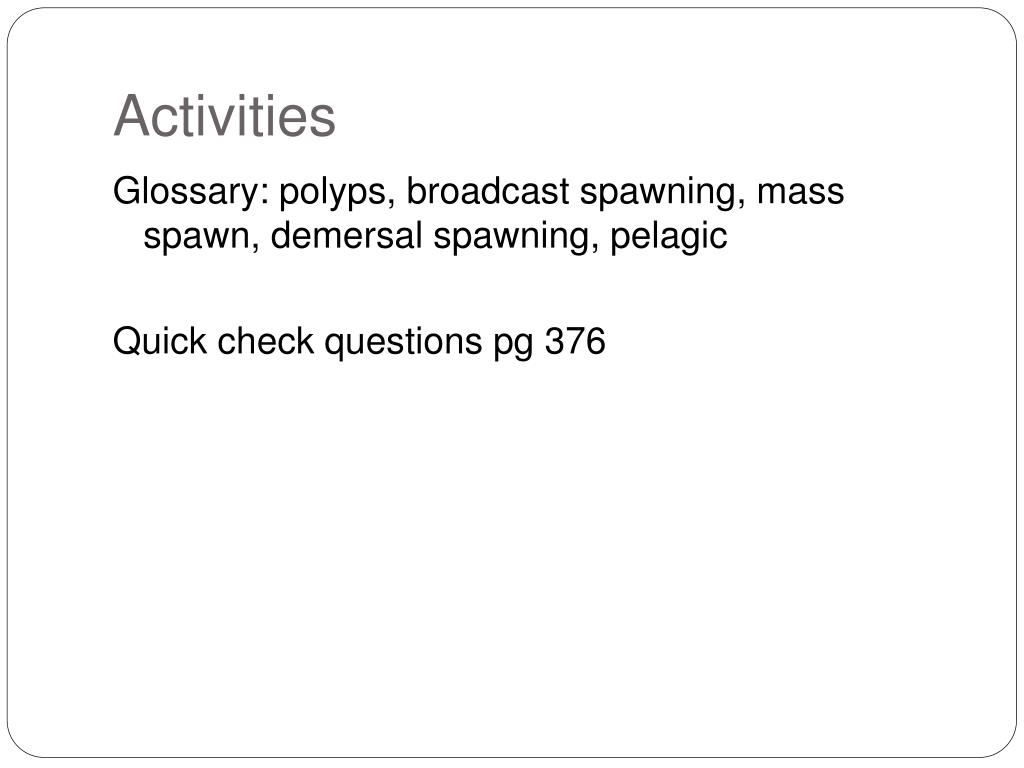Click the letter A in Activities
Image resolution: width=1024 pixels, height=768 pixels.
coord(134,115)
